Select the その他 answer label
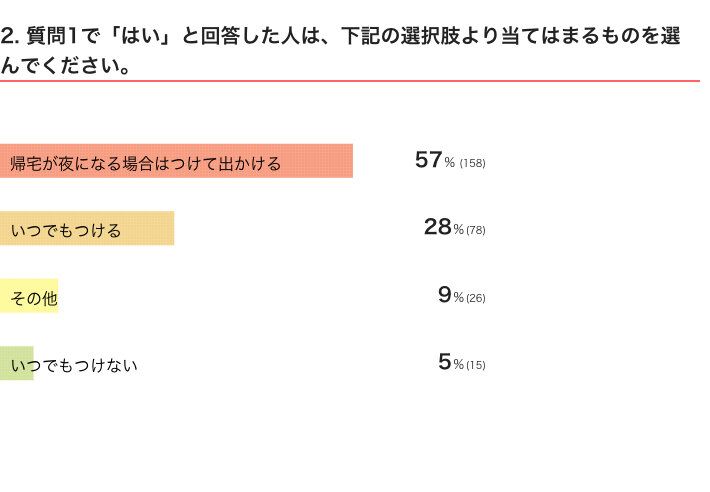The image size is (710, 492). (x=34, y=297)
